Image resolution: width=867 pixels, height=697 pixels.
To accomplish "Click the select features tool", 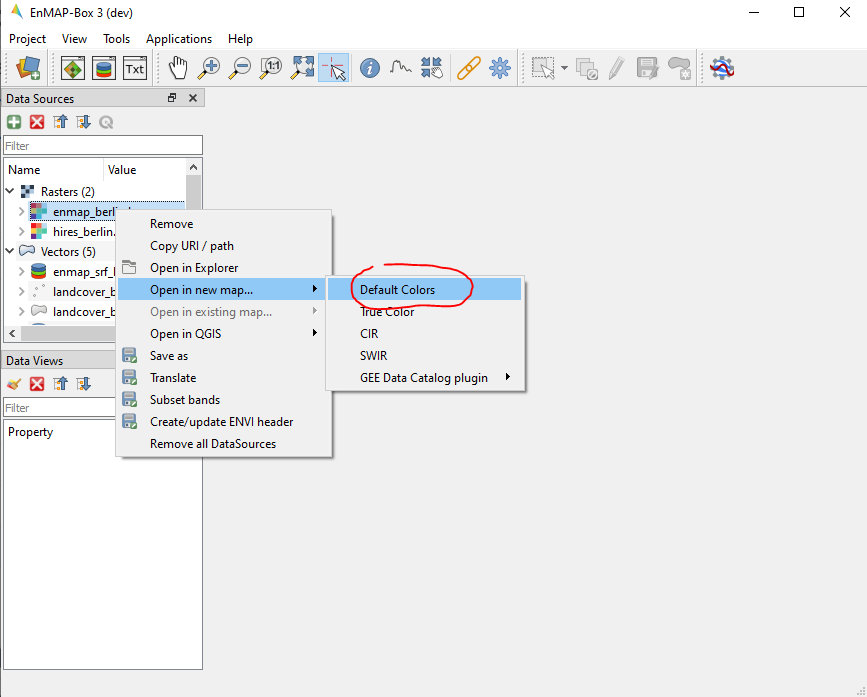I will 543,68.
